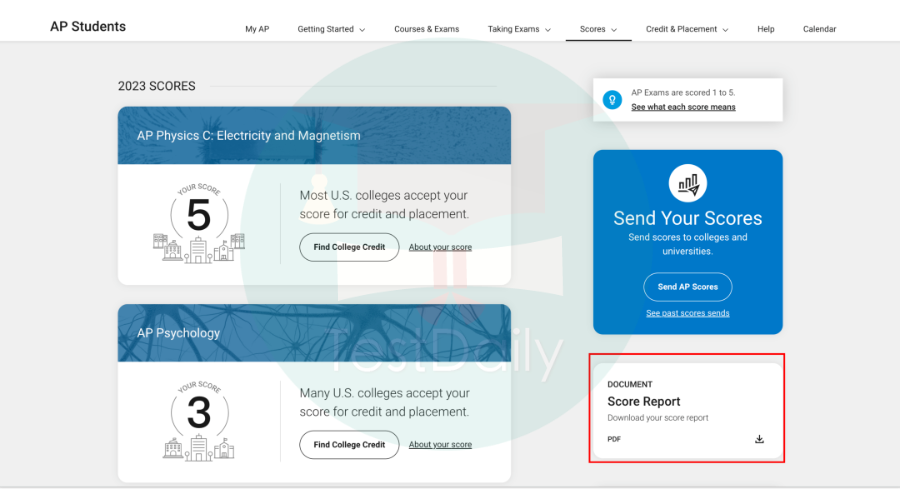
Task: Click the Send Your Scores chart icon
Action: (x=688, y=183)
